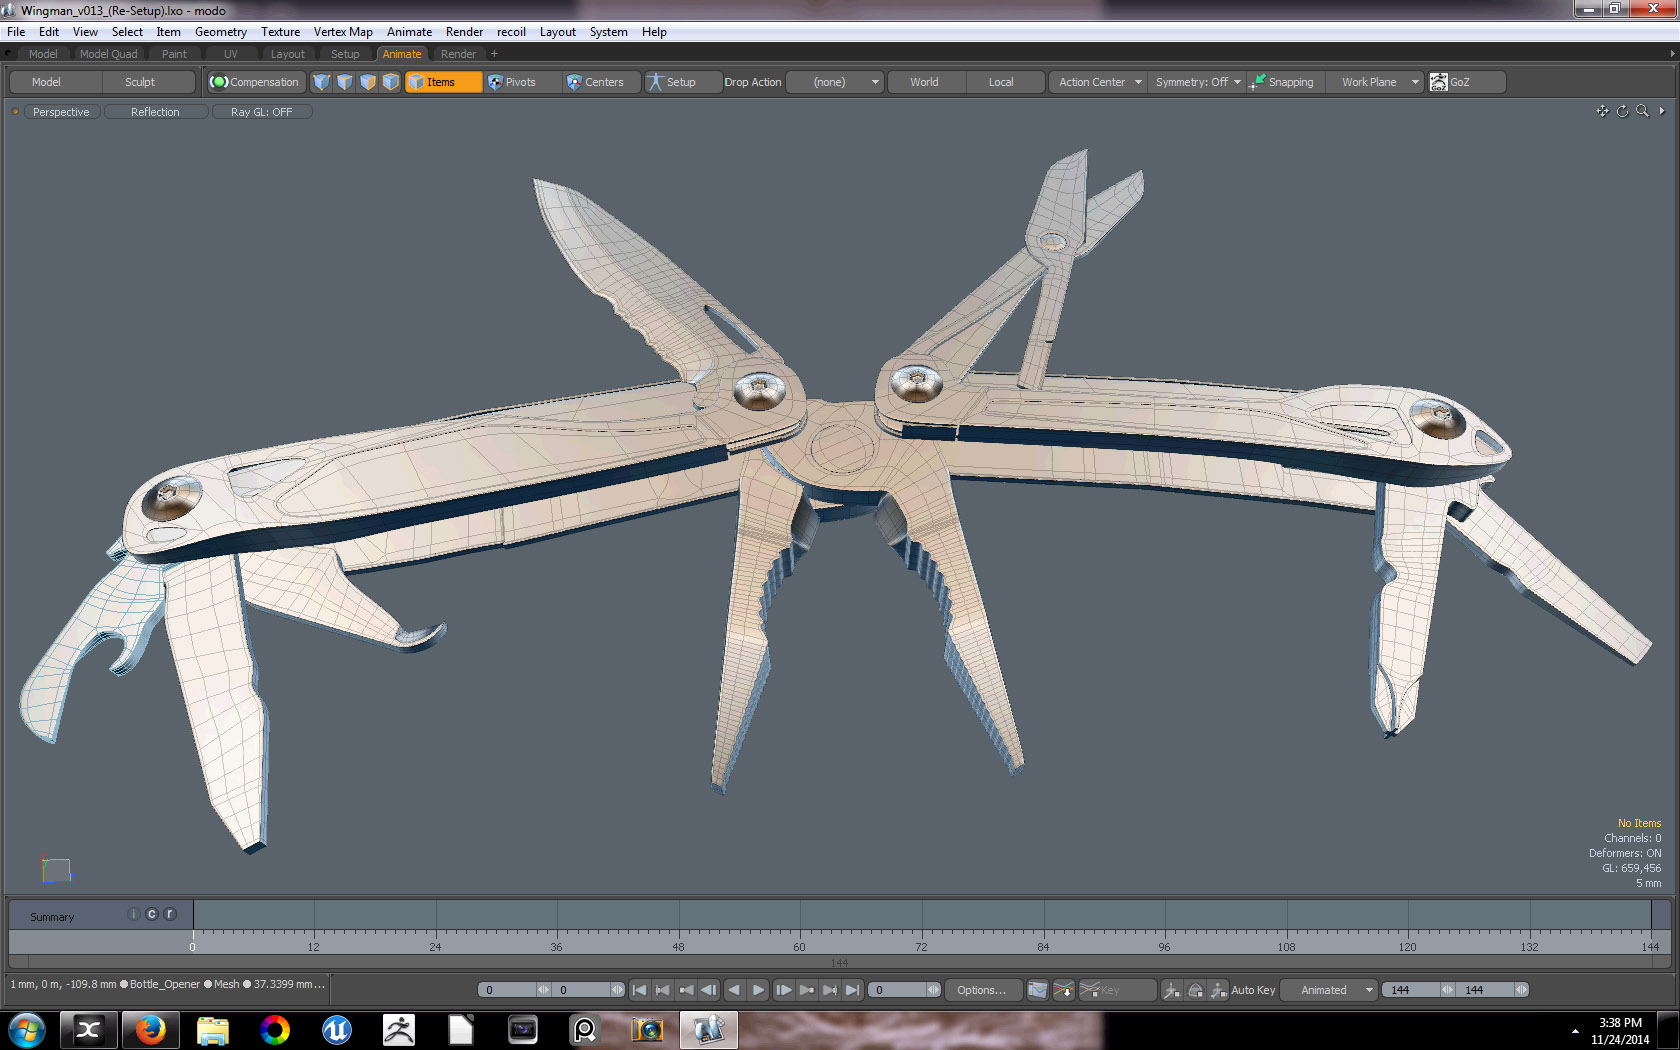This screenshot has height=1050, width=1680.
Task: Click the timeline range bar labeled 144
Action: [839, 962]
